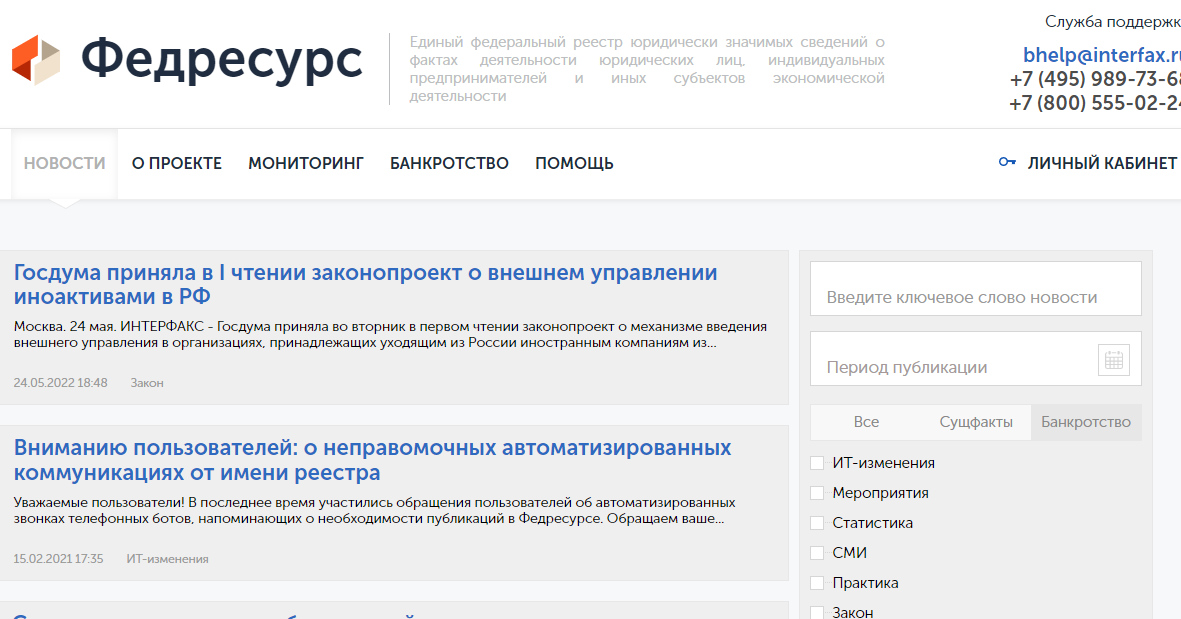Click the Единый федеральный реестр description text

(647, 69)
